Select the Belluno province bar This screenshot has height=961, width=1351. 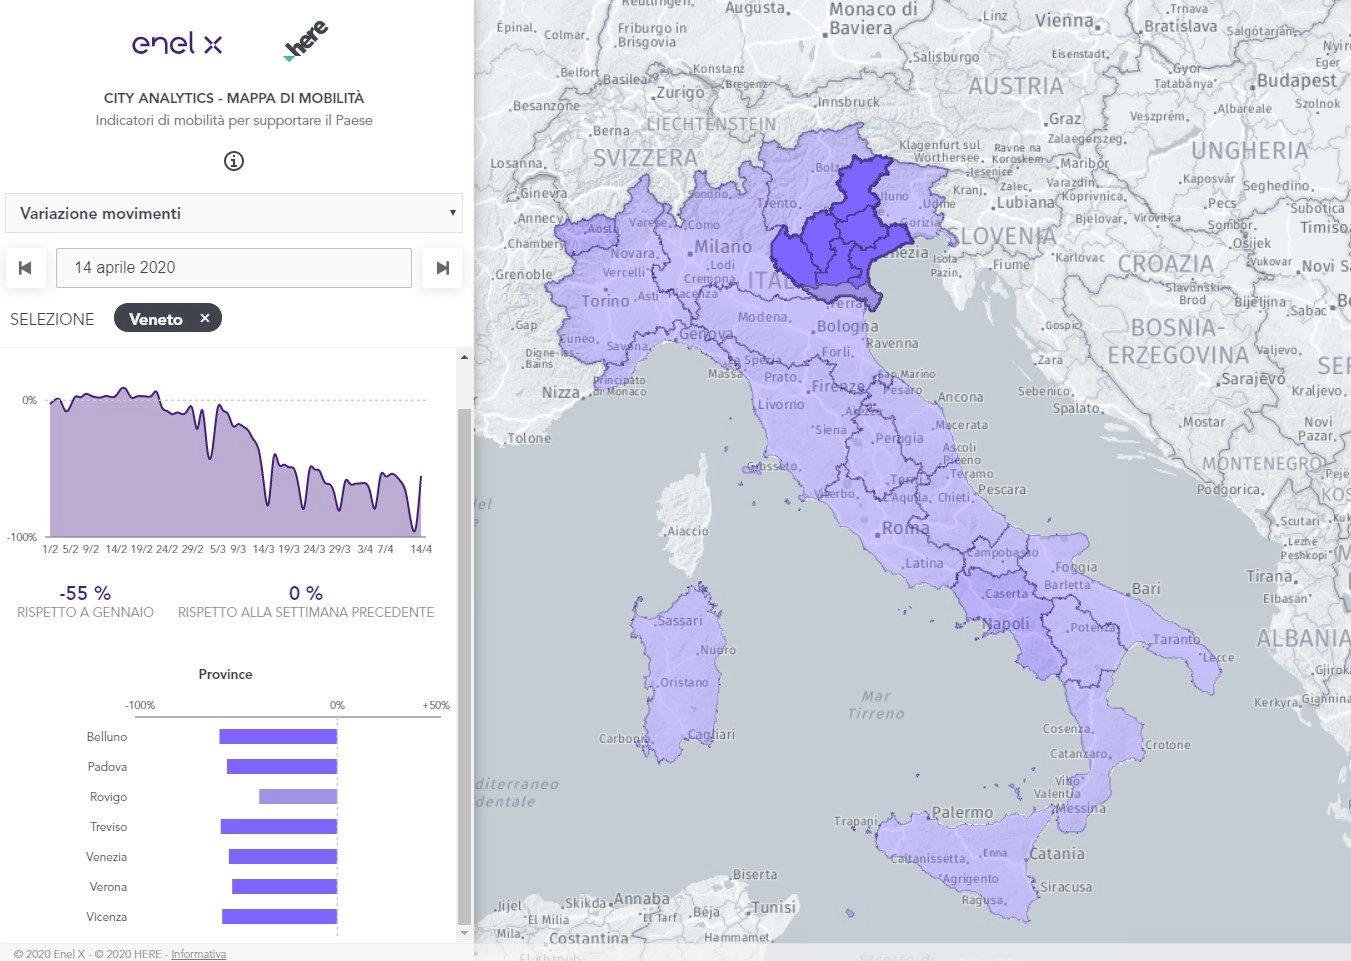[278, 737]
